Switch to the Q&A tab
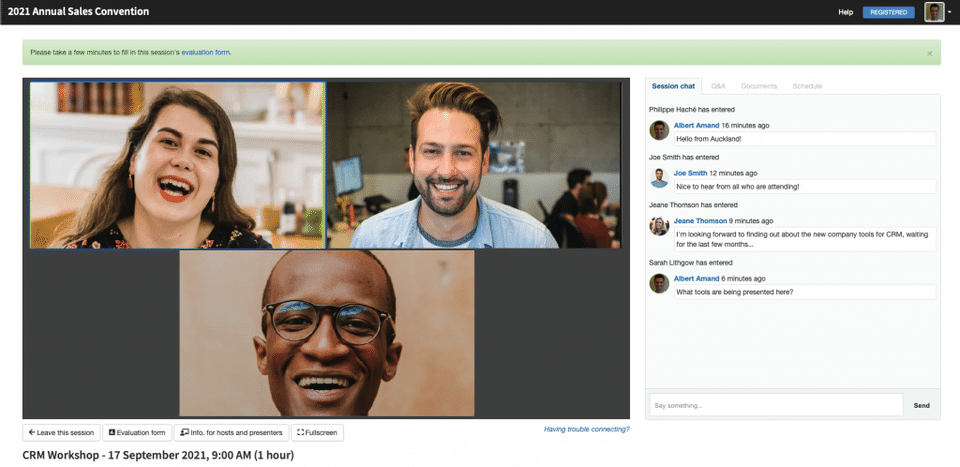Screen dimensions: 960x467 tap(718, 86)
